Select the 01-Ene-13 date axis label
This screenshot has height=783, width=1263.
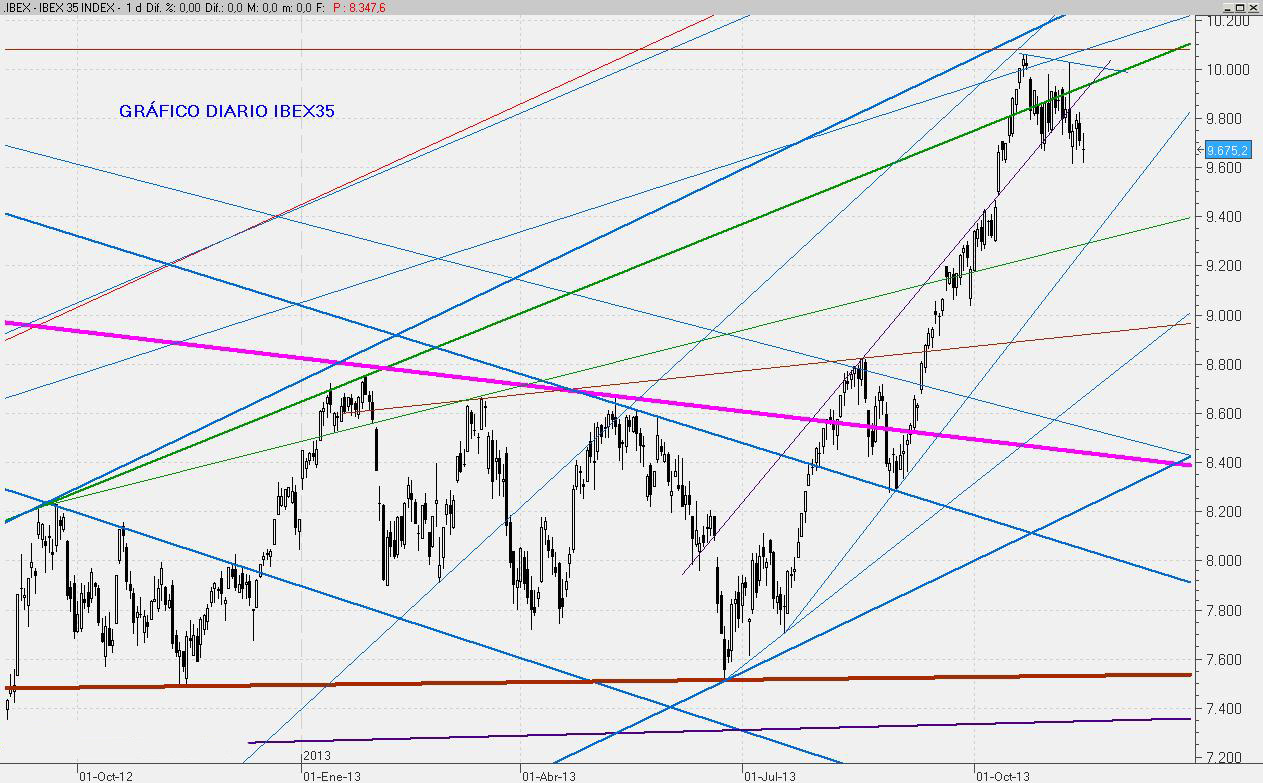[x=328, y=774]
